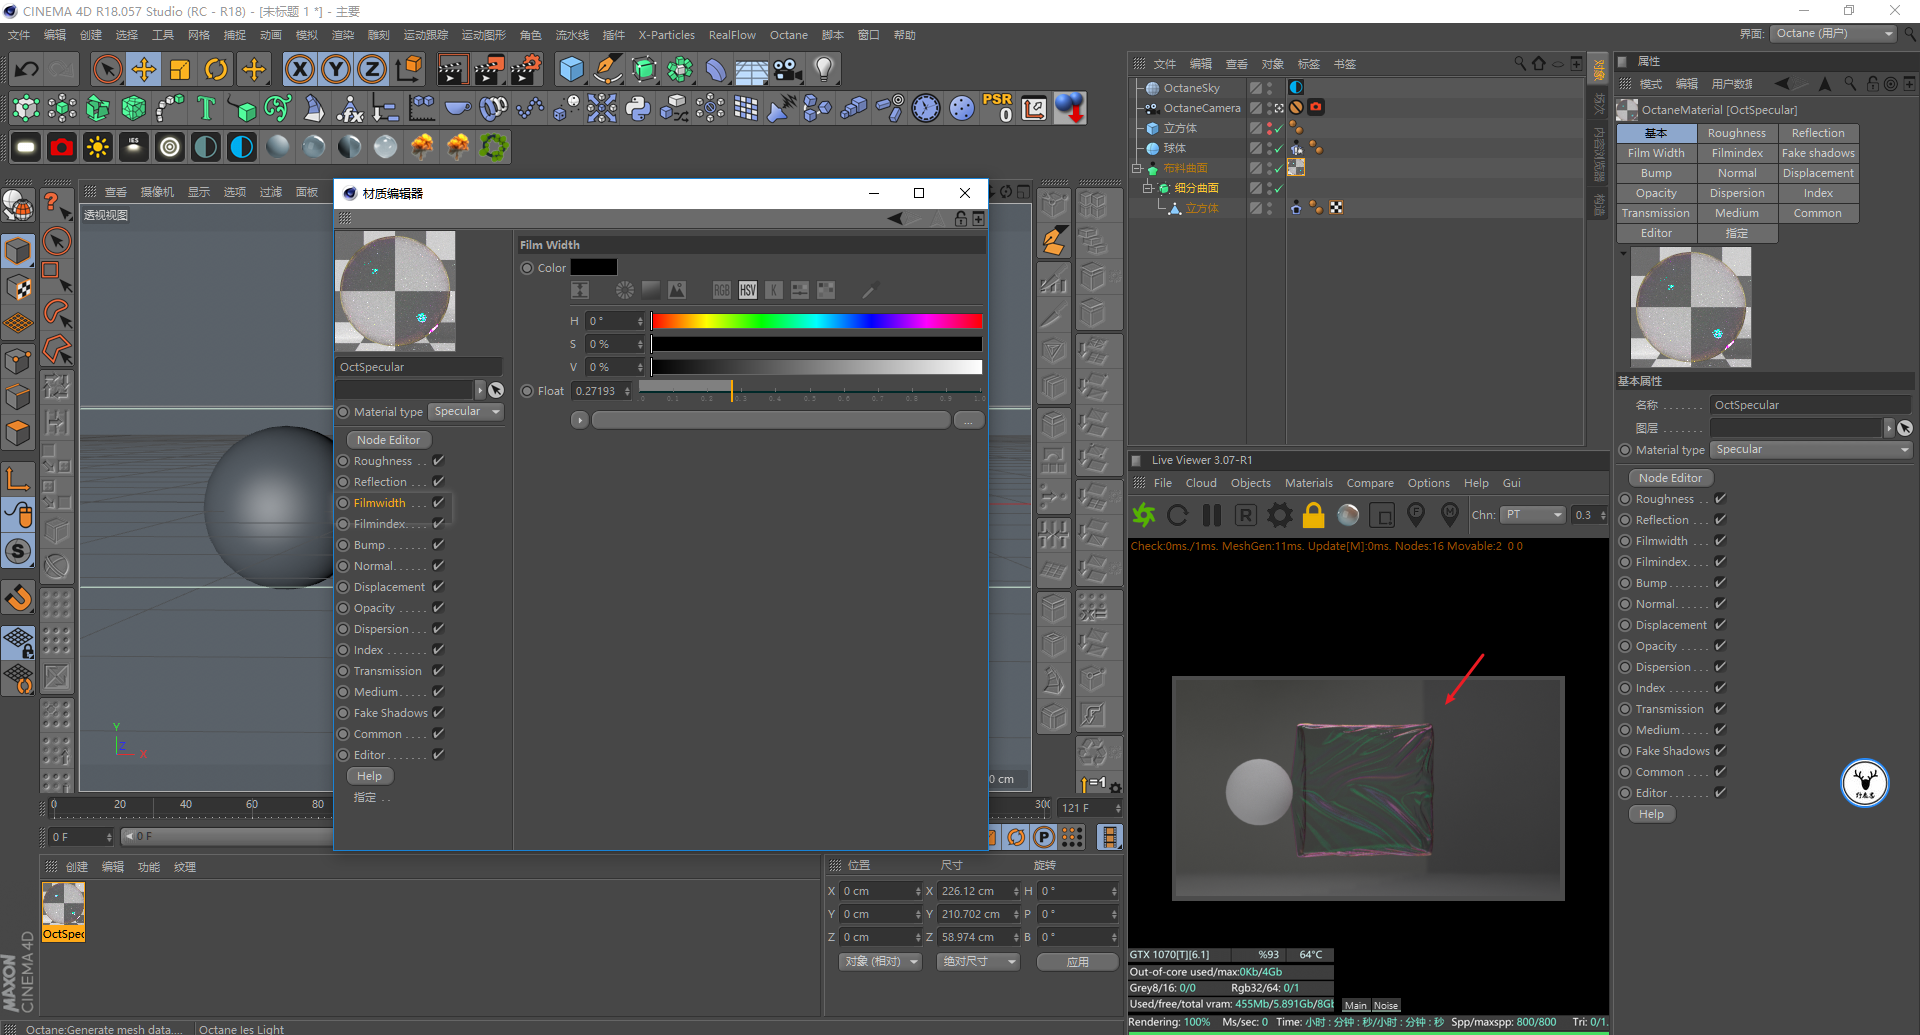
Task: Click the Camera object icon in toolbar
Action: point(788,69)
